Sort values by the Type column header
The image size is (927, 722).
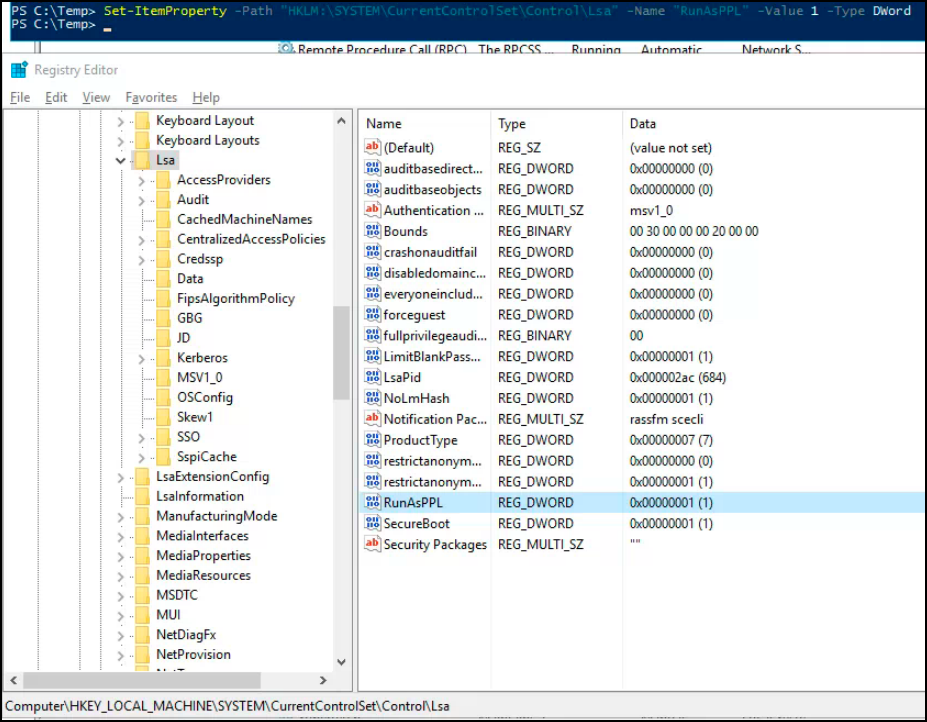[510, 123]
